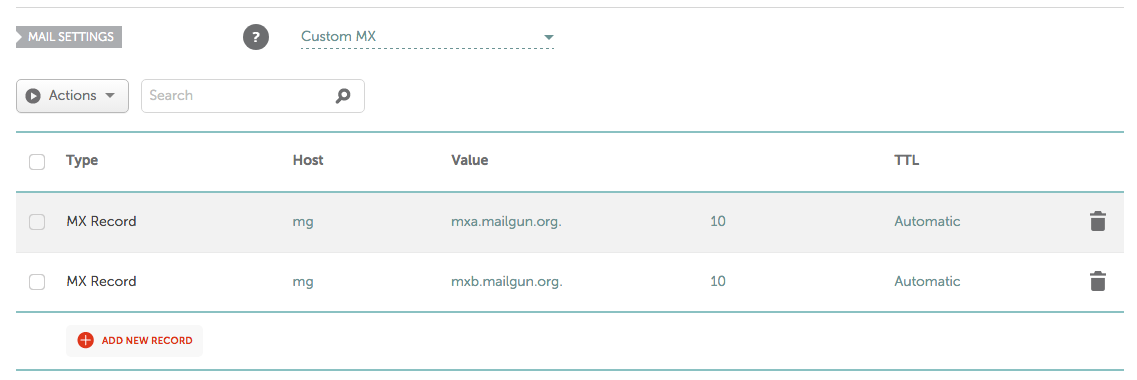Open the Custom MX mail settings dropdown

427,37
